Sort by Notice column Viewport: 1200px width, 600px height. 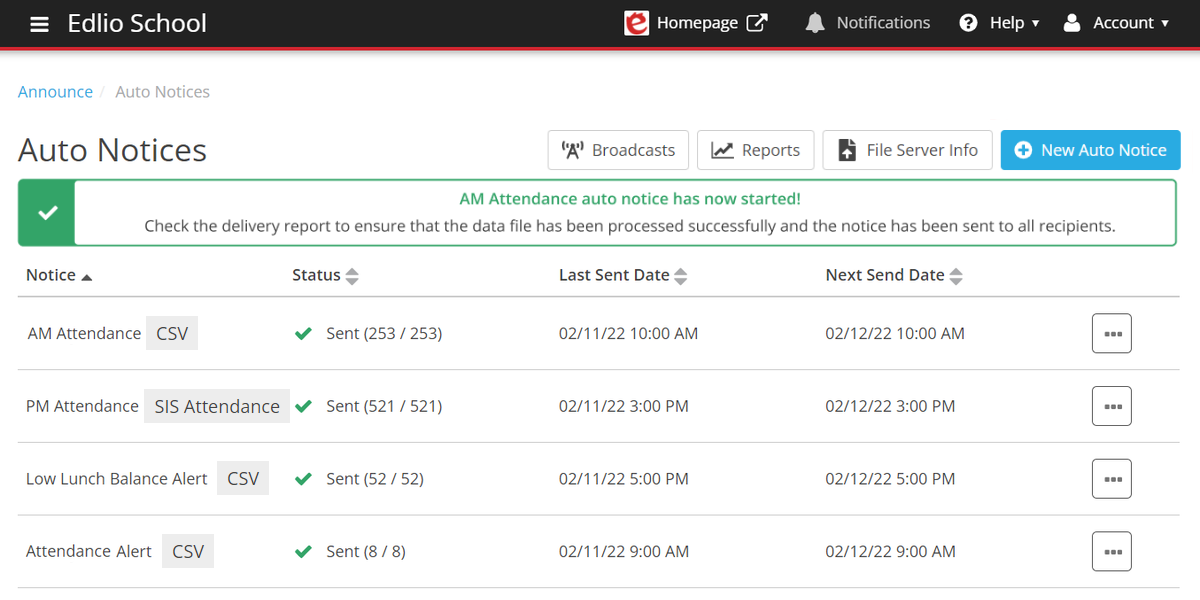[59, 275]
